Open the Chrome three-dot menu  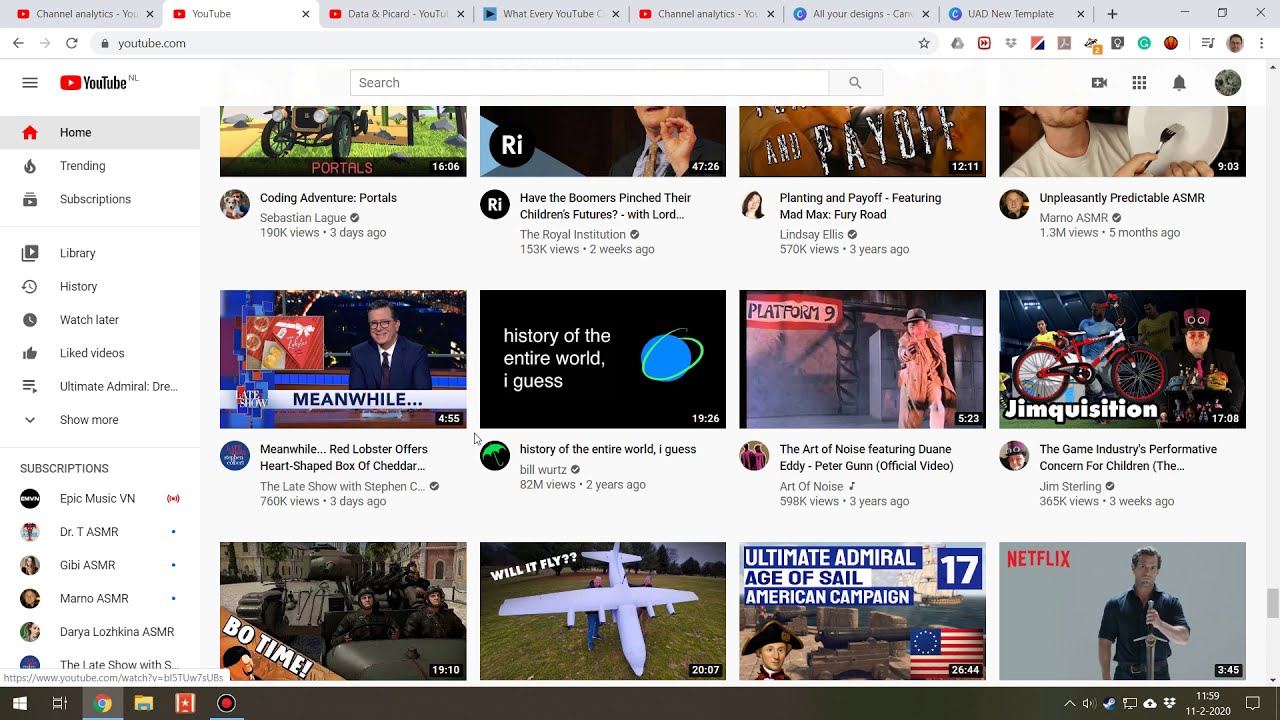pos(1262,43)
